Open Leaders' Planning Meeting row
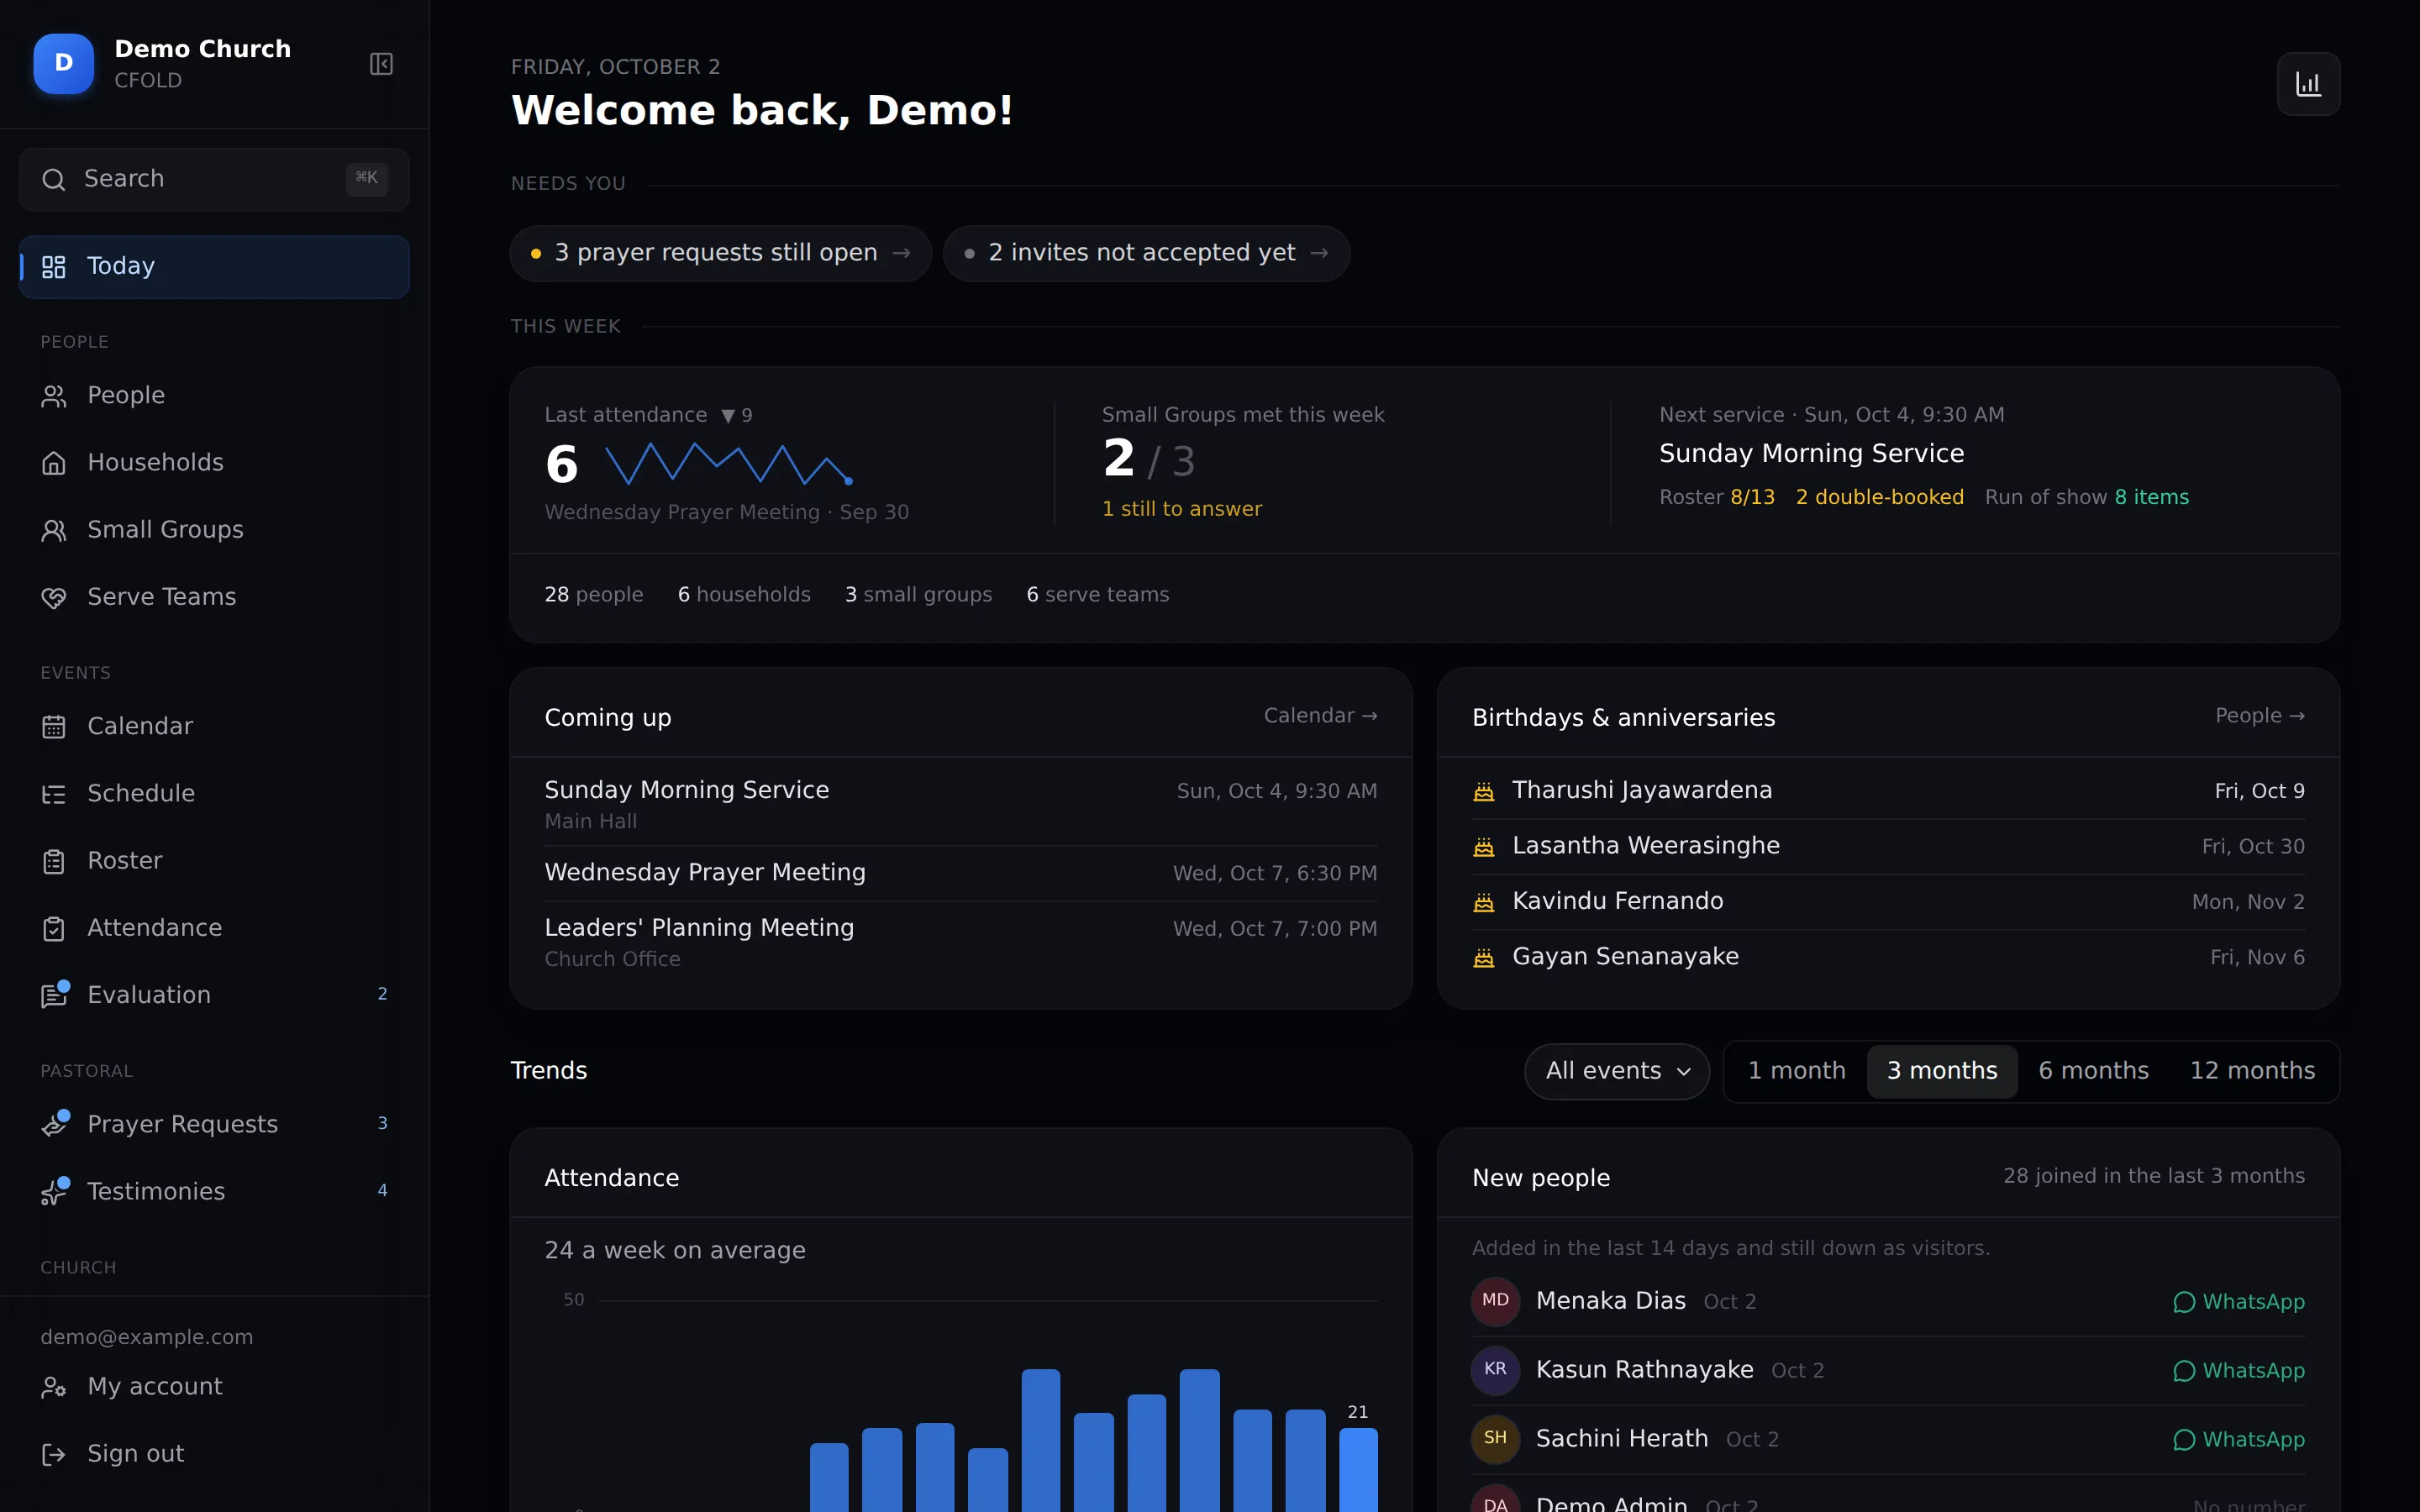2420x1512 pixels. click(x=960, y=942)
